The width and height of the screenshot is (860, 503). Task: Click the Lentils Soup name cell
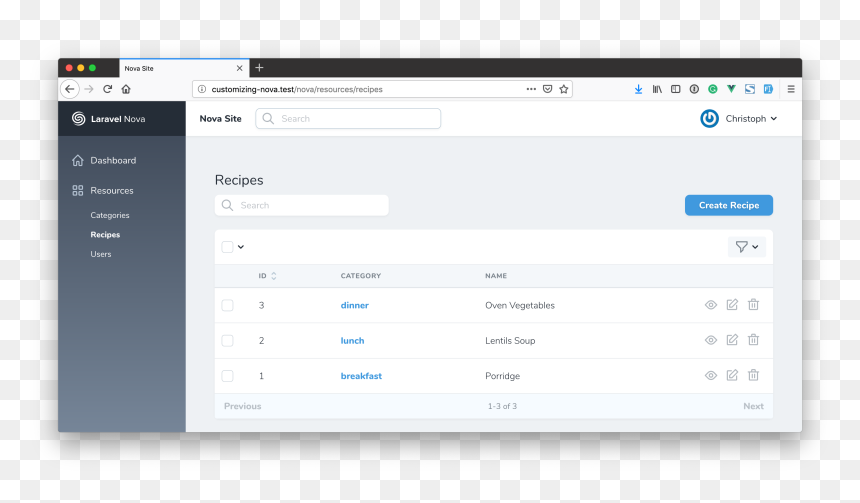pyautogui.click(x=510, y=341)
